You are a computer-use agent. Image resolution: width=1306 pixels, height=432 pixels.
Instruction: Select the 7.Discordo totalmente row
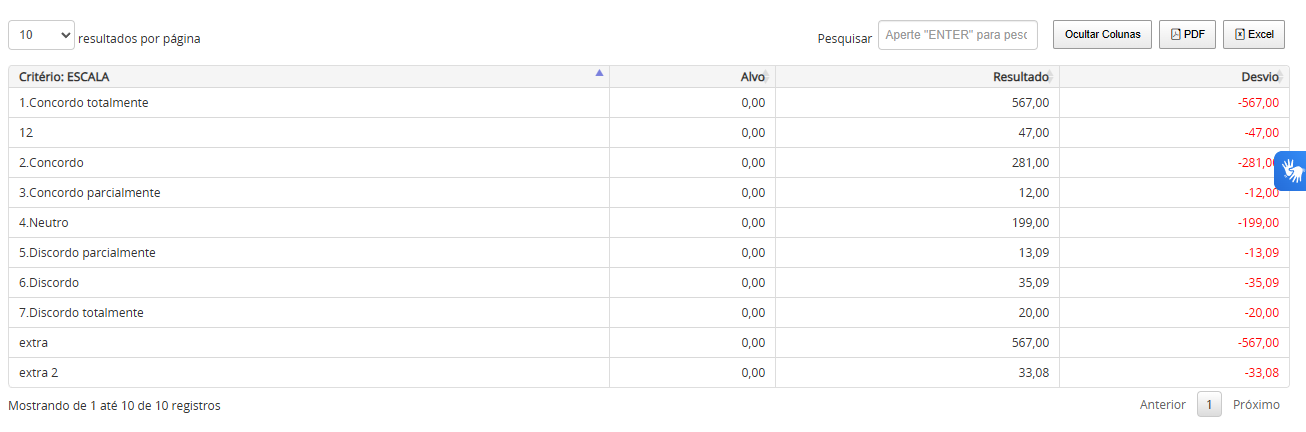[81, 313]
